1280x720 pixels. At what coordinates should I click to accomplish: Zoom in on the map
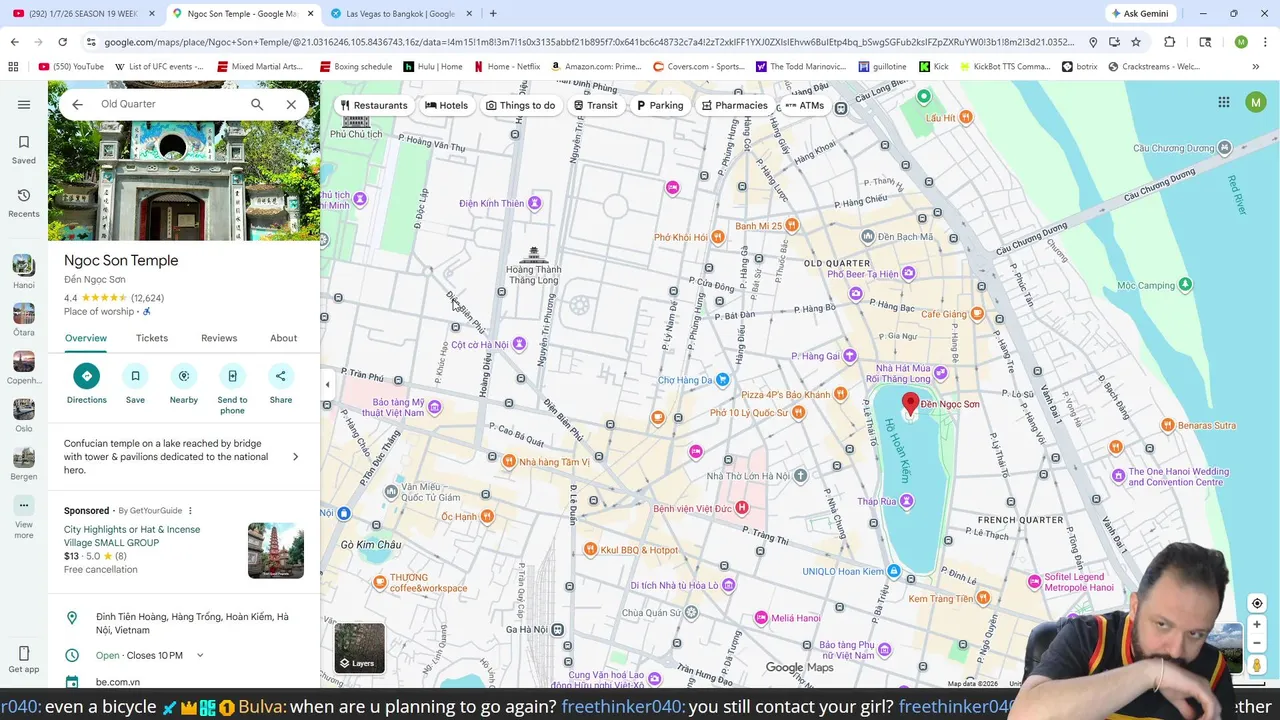point(1257,625)
